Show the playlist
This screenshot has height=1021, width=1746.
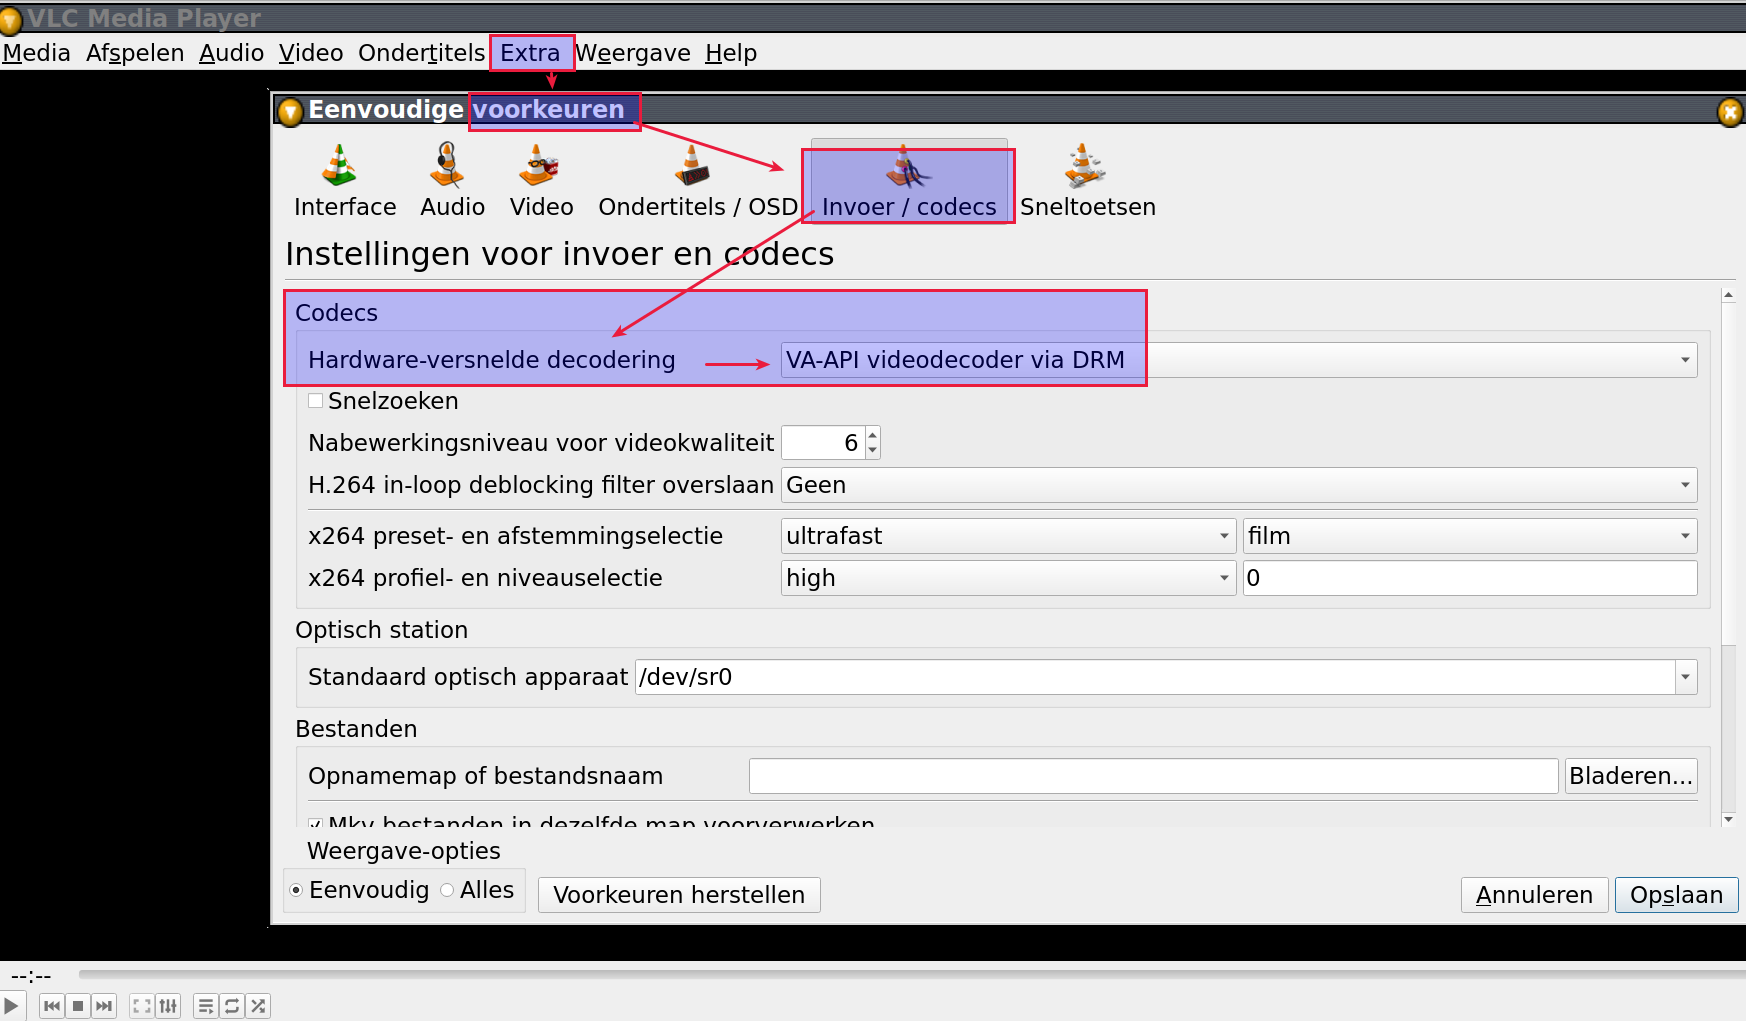206,1006
